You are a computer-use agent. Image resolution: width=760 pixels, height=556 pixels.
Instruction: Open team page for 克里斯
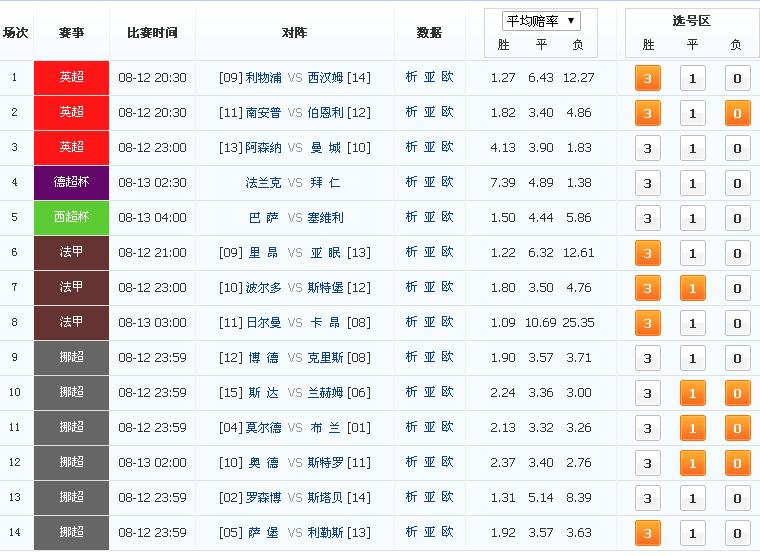[325, 358]
